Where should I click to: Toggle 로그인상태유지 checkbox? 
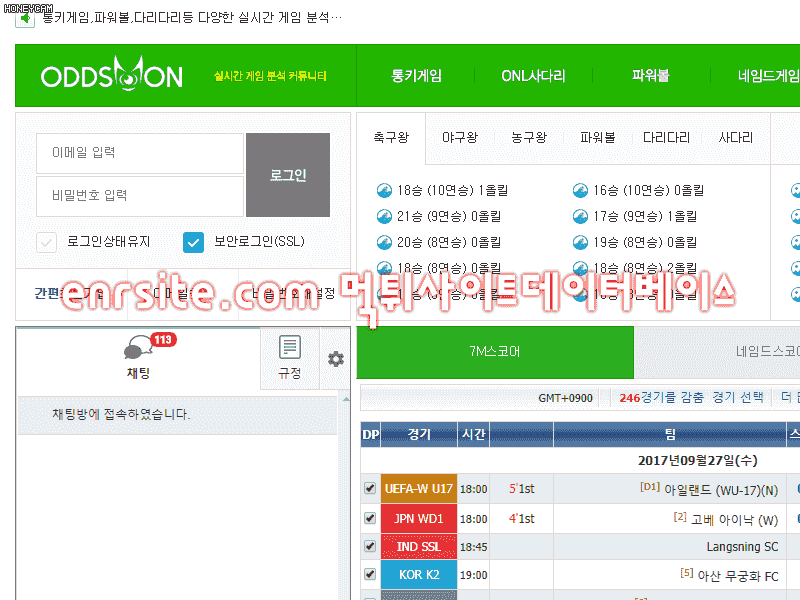point(46,242)
